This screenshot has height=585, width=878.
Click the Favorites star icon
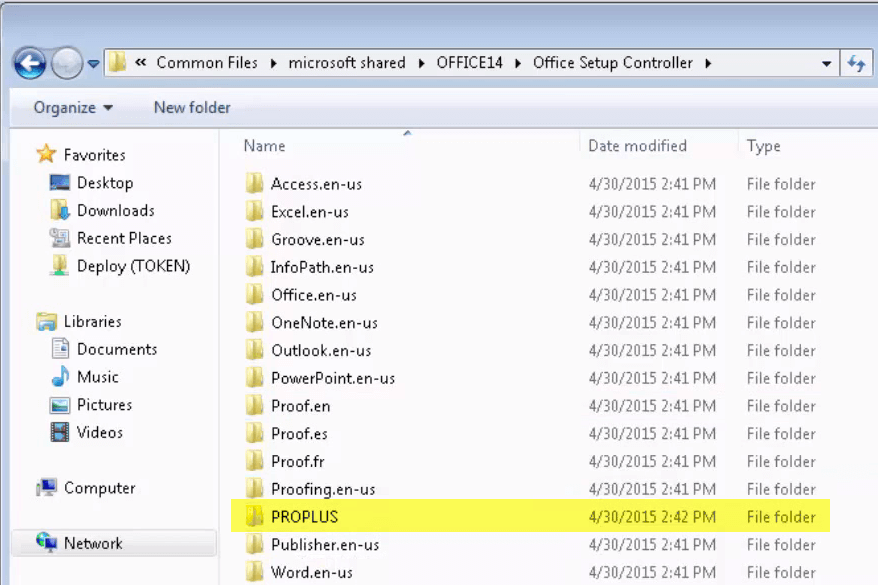tap(46, 154)
